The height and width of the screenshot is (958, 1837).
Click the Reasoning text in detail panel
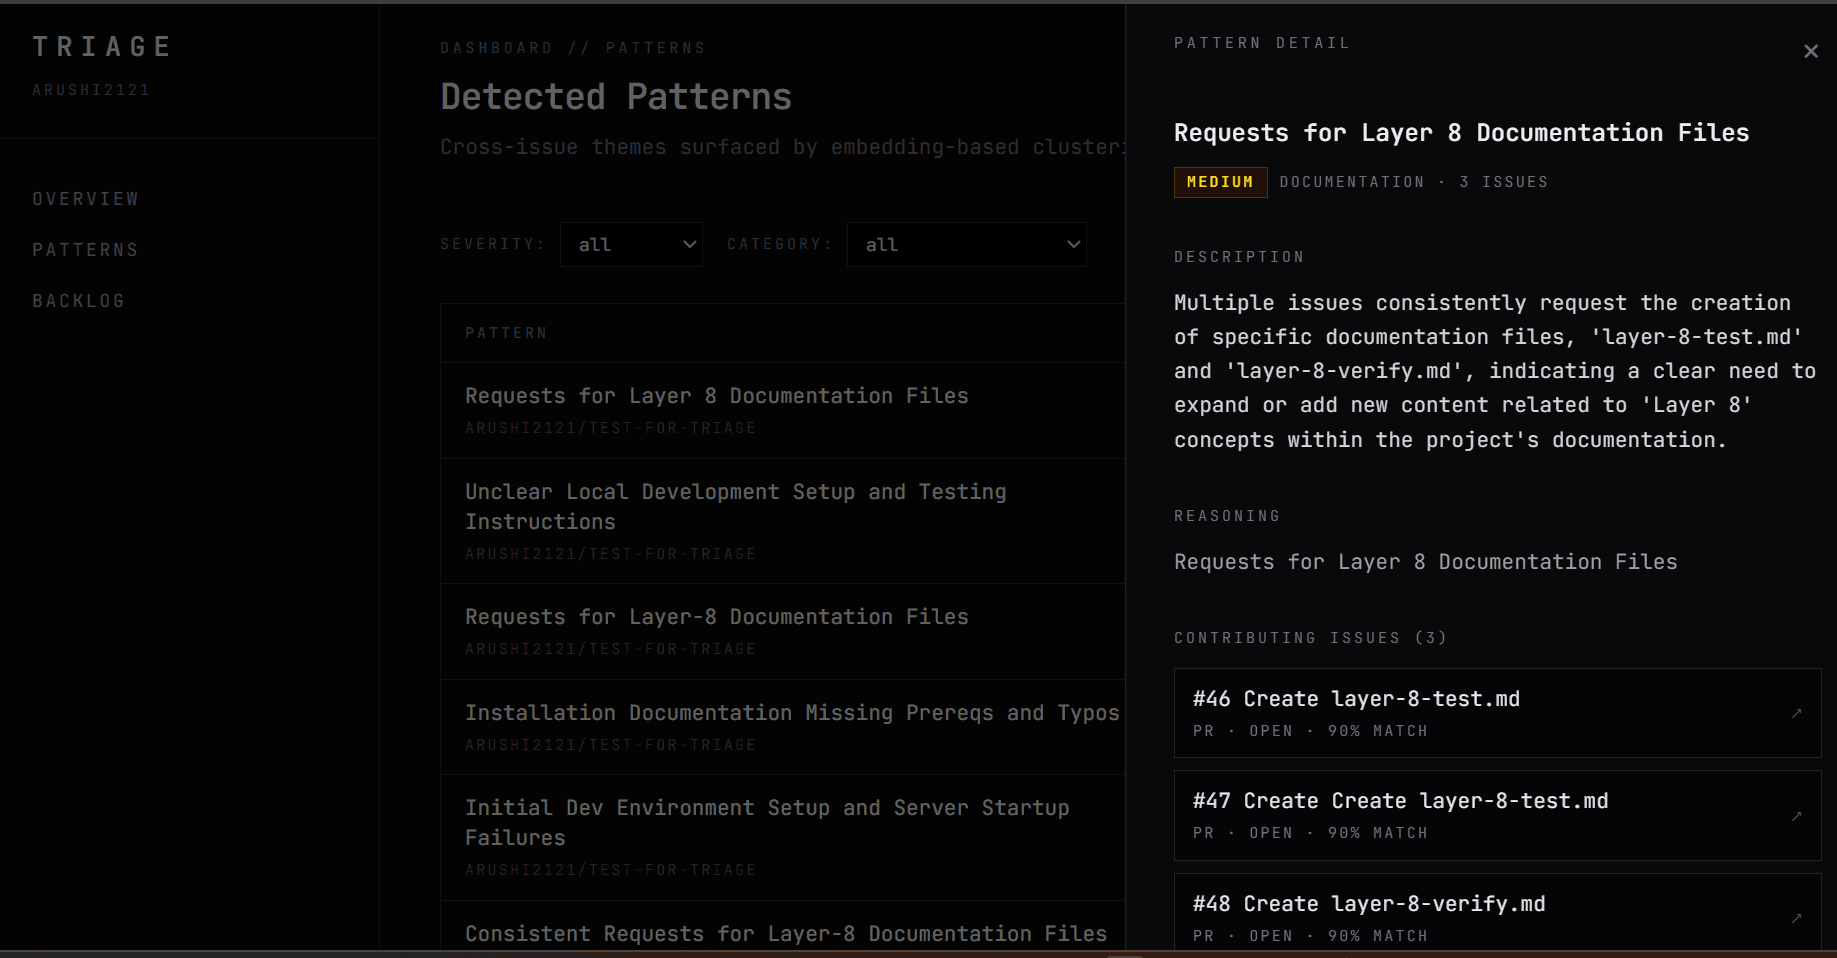coord(1425,562)
